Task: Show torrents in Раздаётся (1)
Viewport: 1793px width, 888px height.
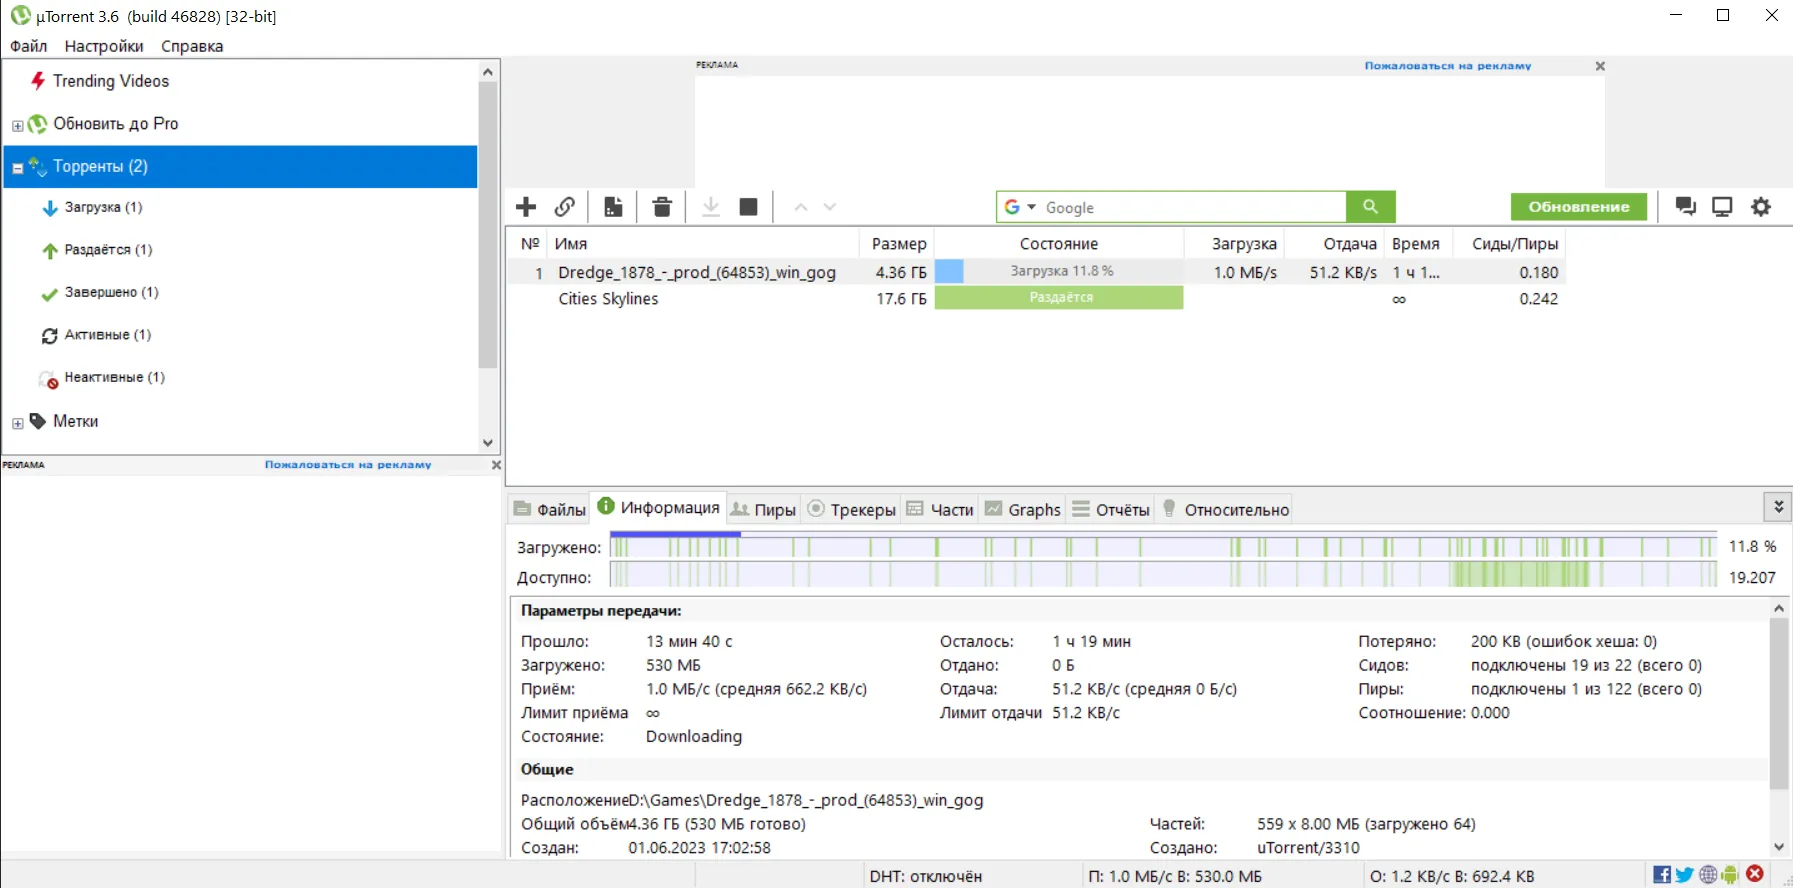Action: (x=108, y=250)
